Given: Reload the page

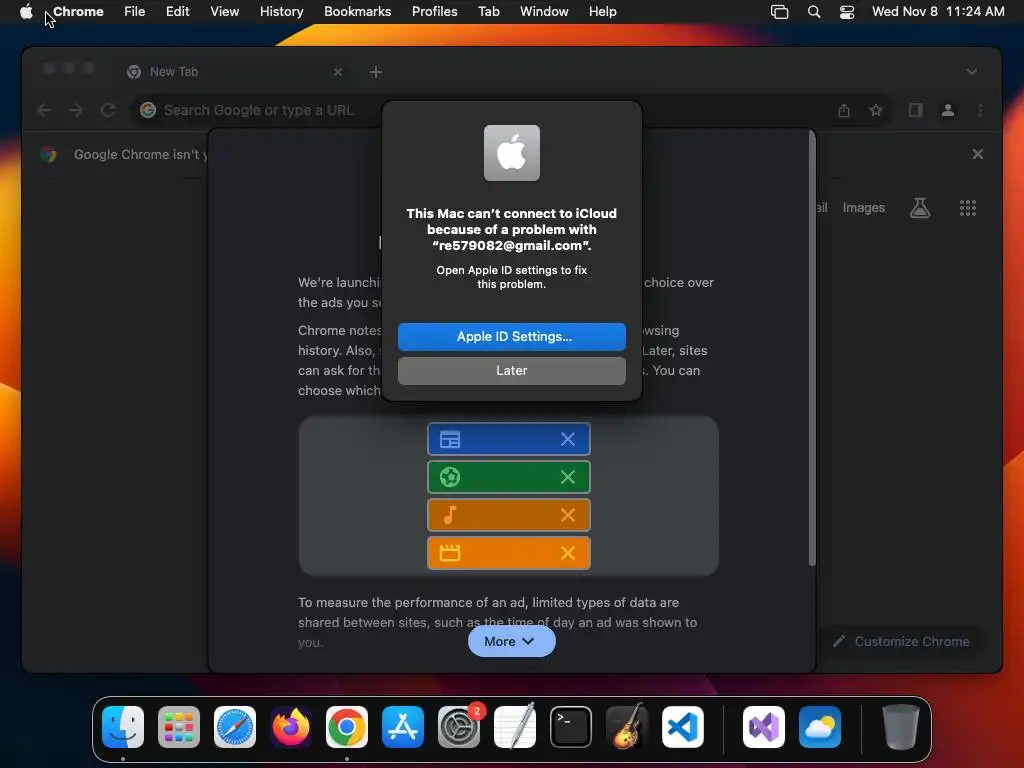Looking at the screenshot, I should tap(108, 110).
